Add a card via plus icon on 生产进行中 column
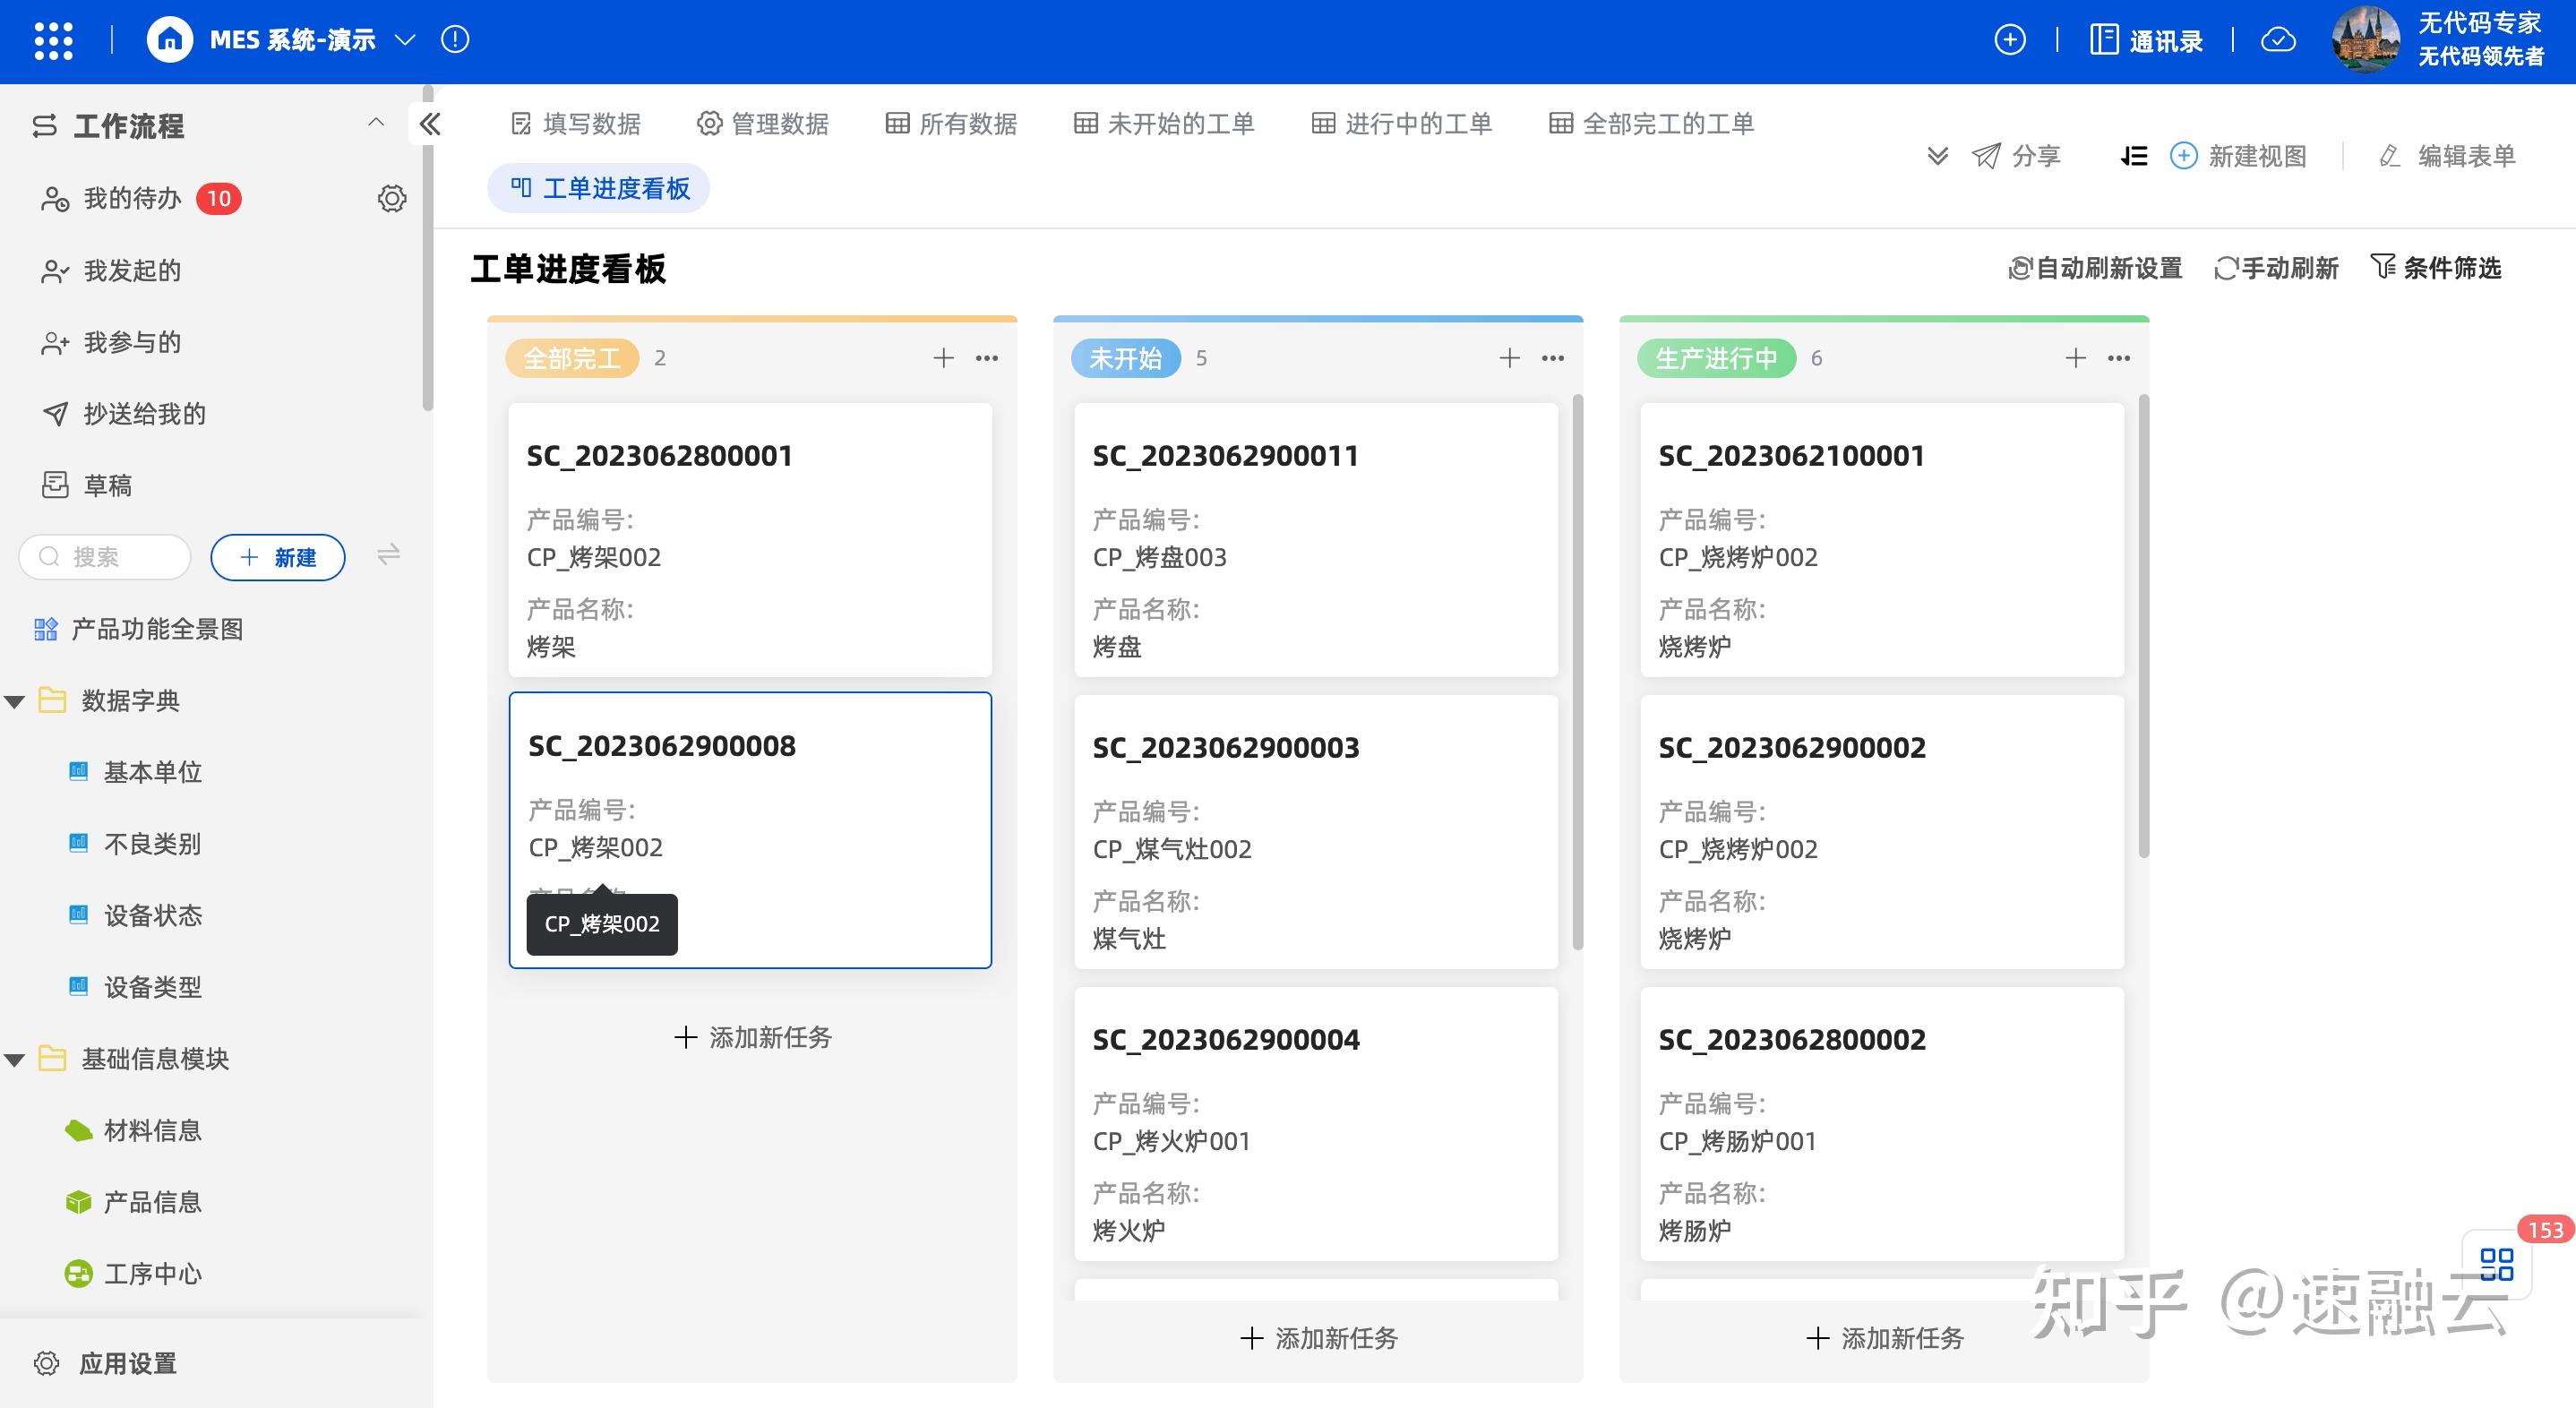 point(2075,357)
